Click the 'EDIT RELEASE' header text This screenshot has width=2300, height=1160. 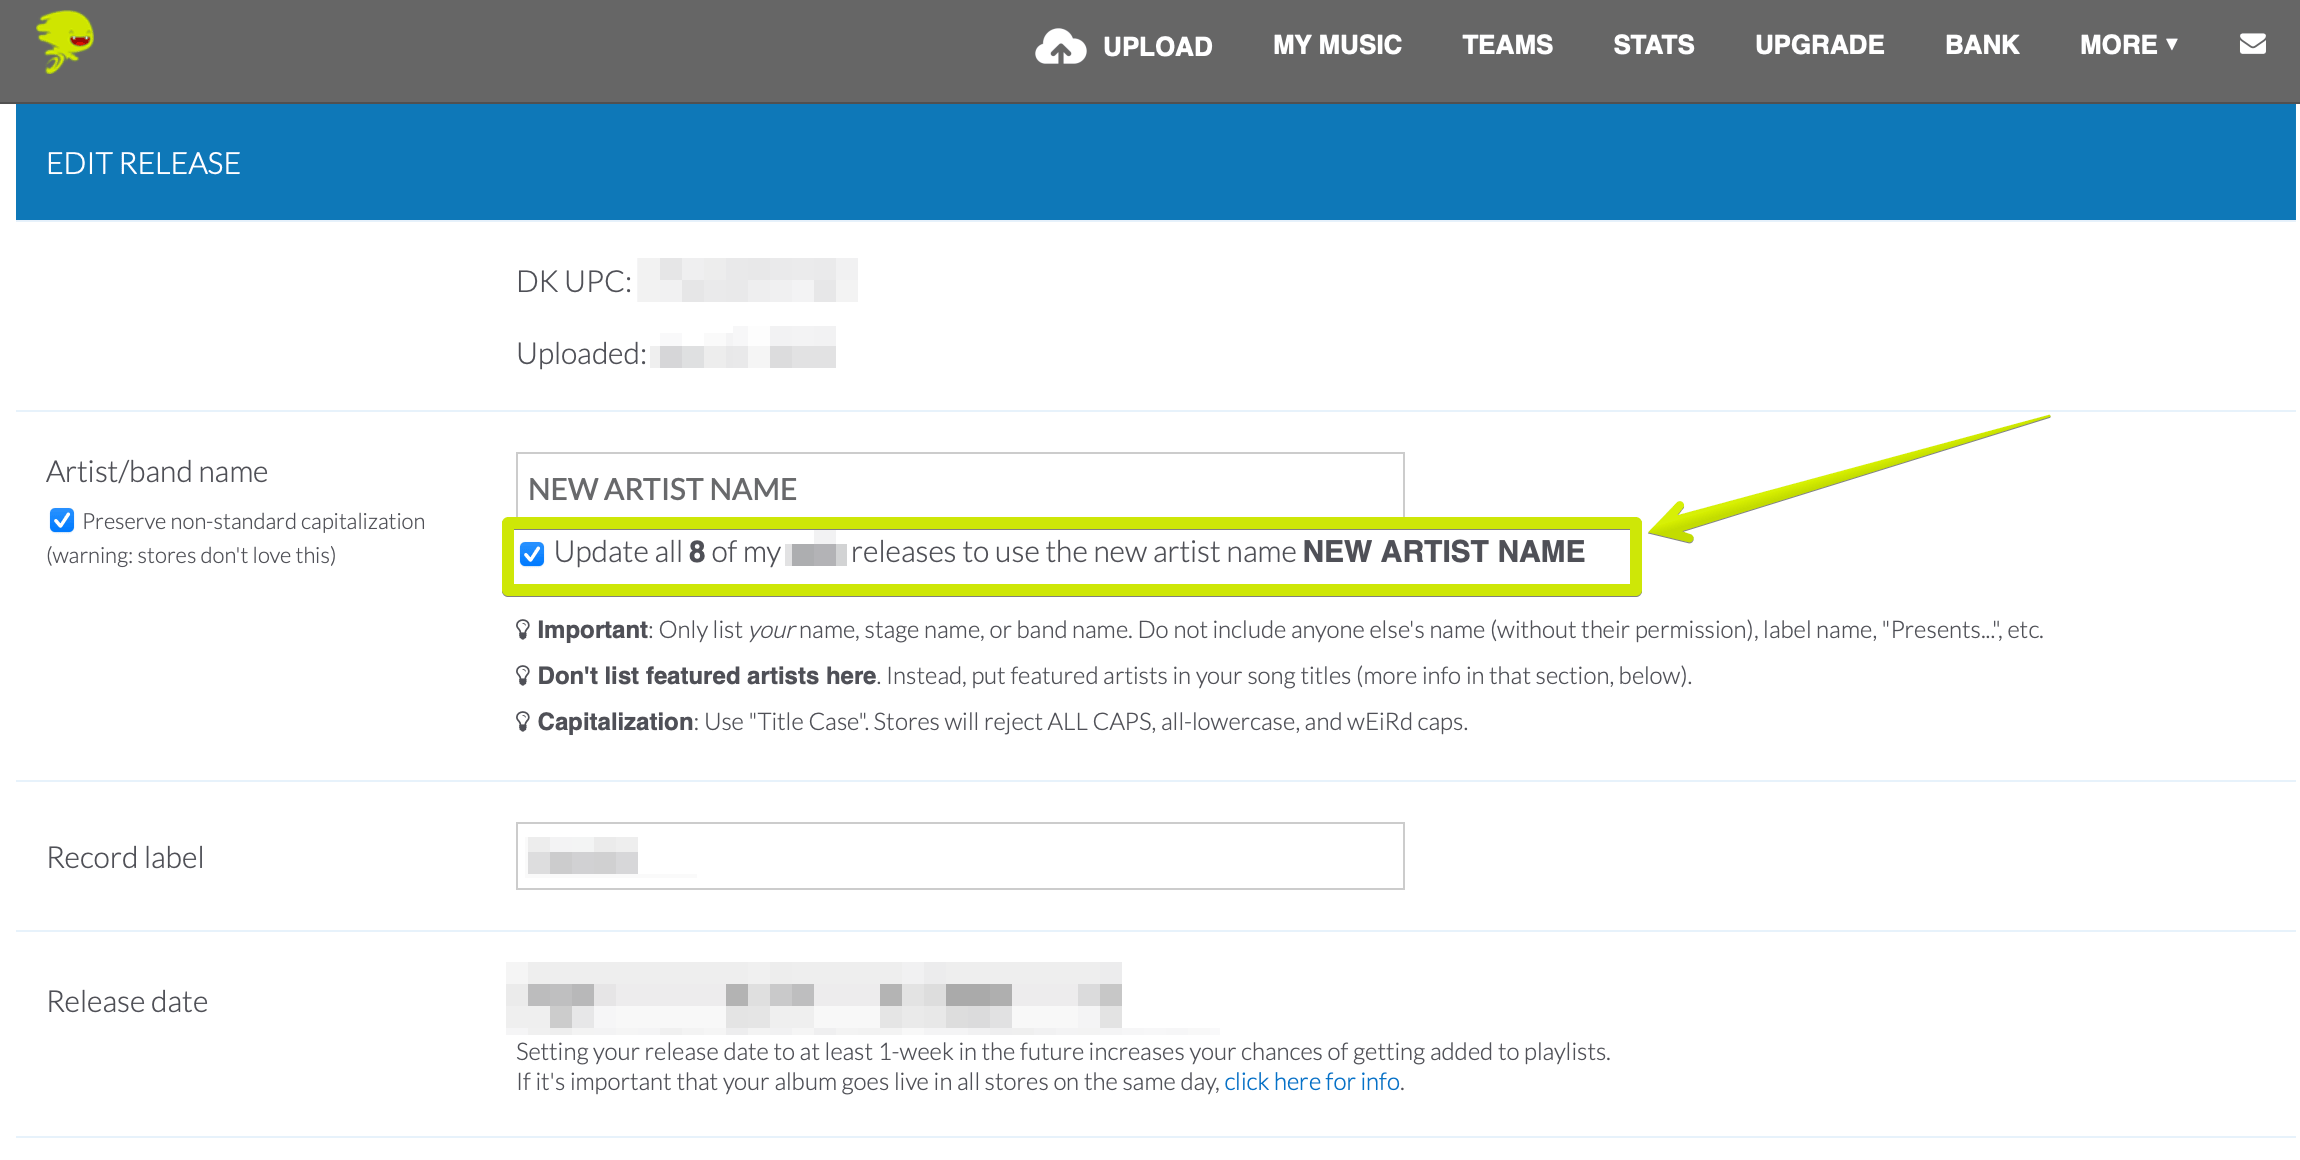(143, 163)
